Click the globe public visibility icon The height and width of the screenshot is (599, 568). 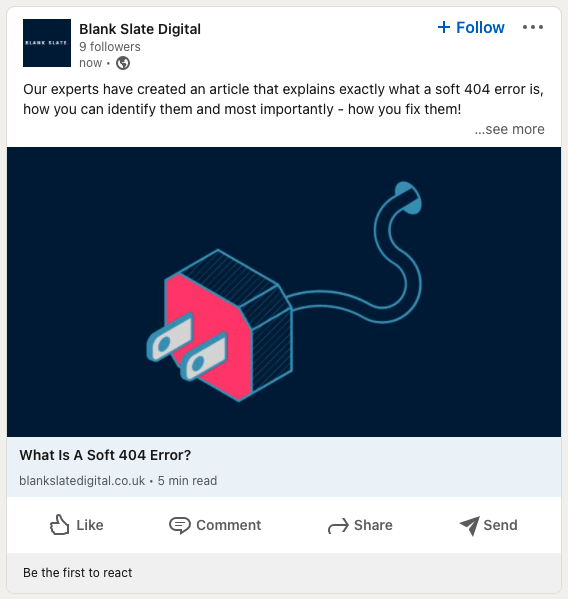click(x=123, y=63)
